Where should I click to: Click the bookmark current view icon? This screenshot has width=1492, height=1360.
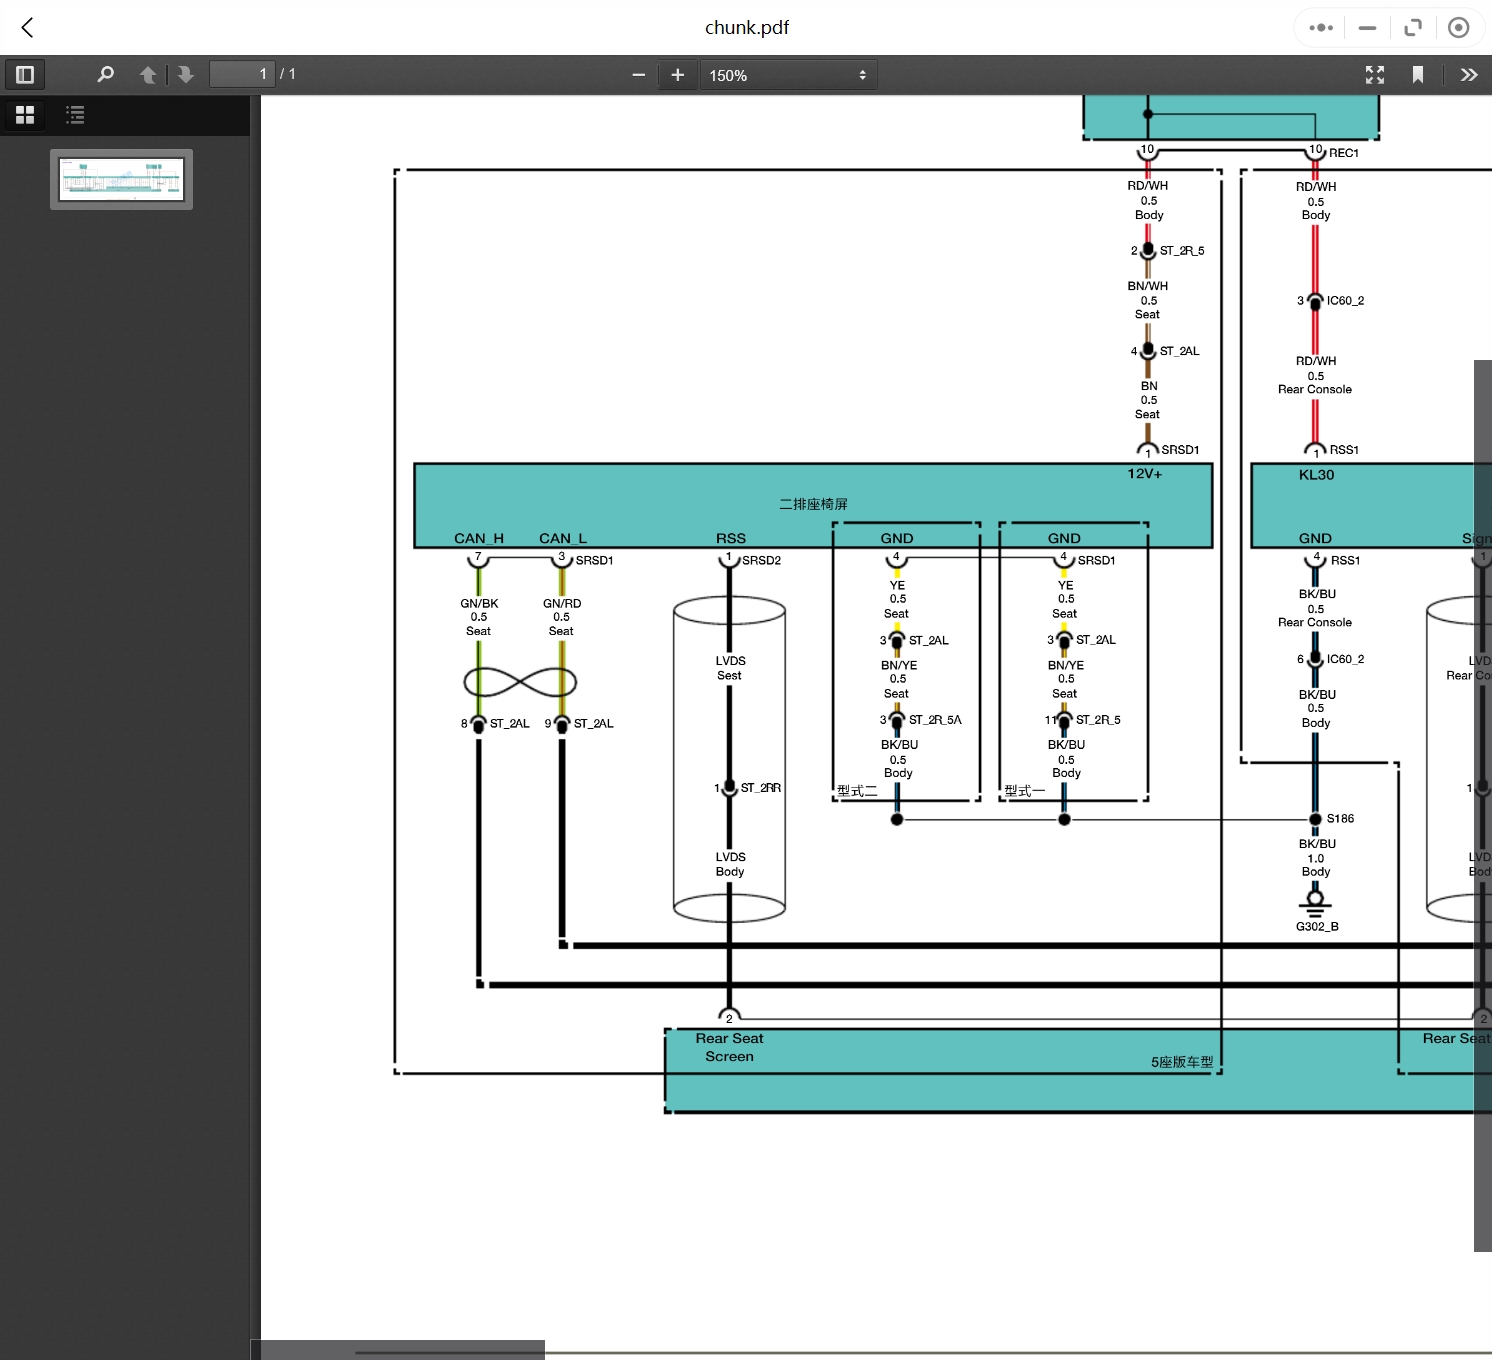1417,75
